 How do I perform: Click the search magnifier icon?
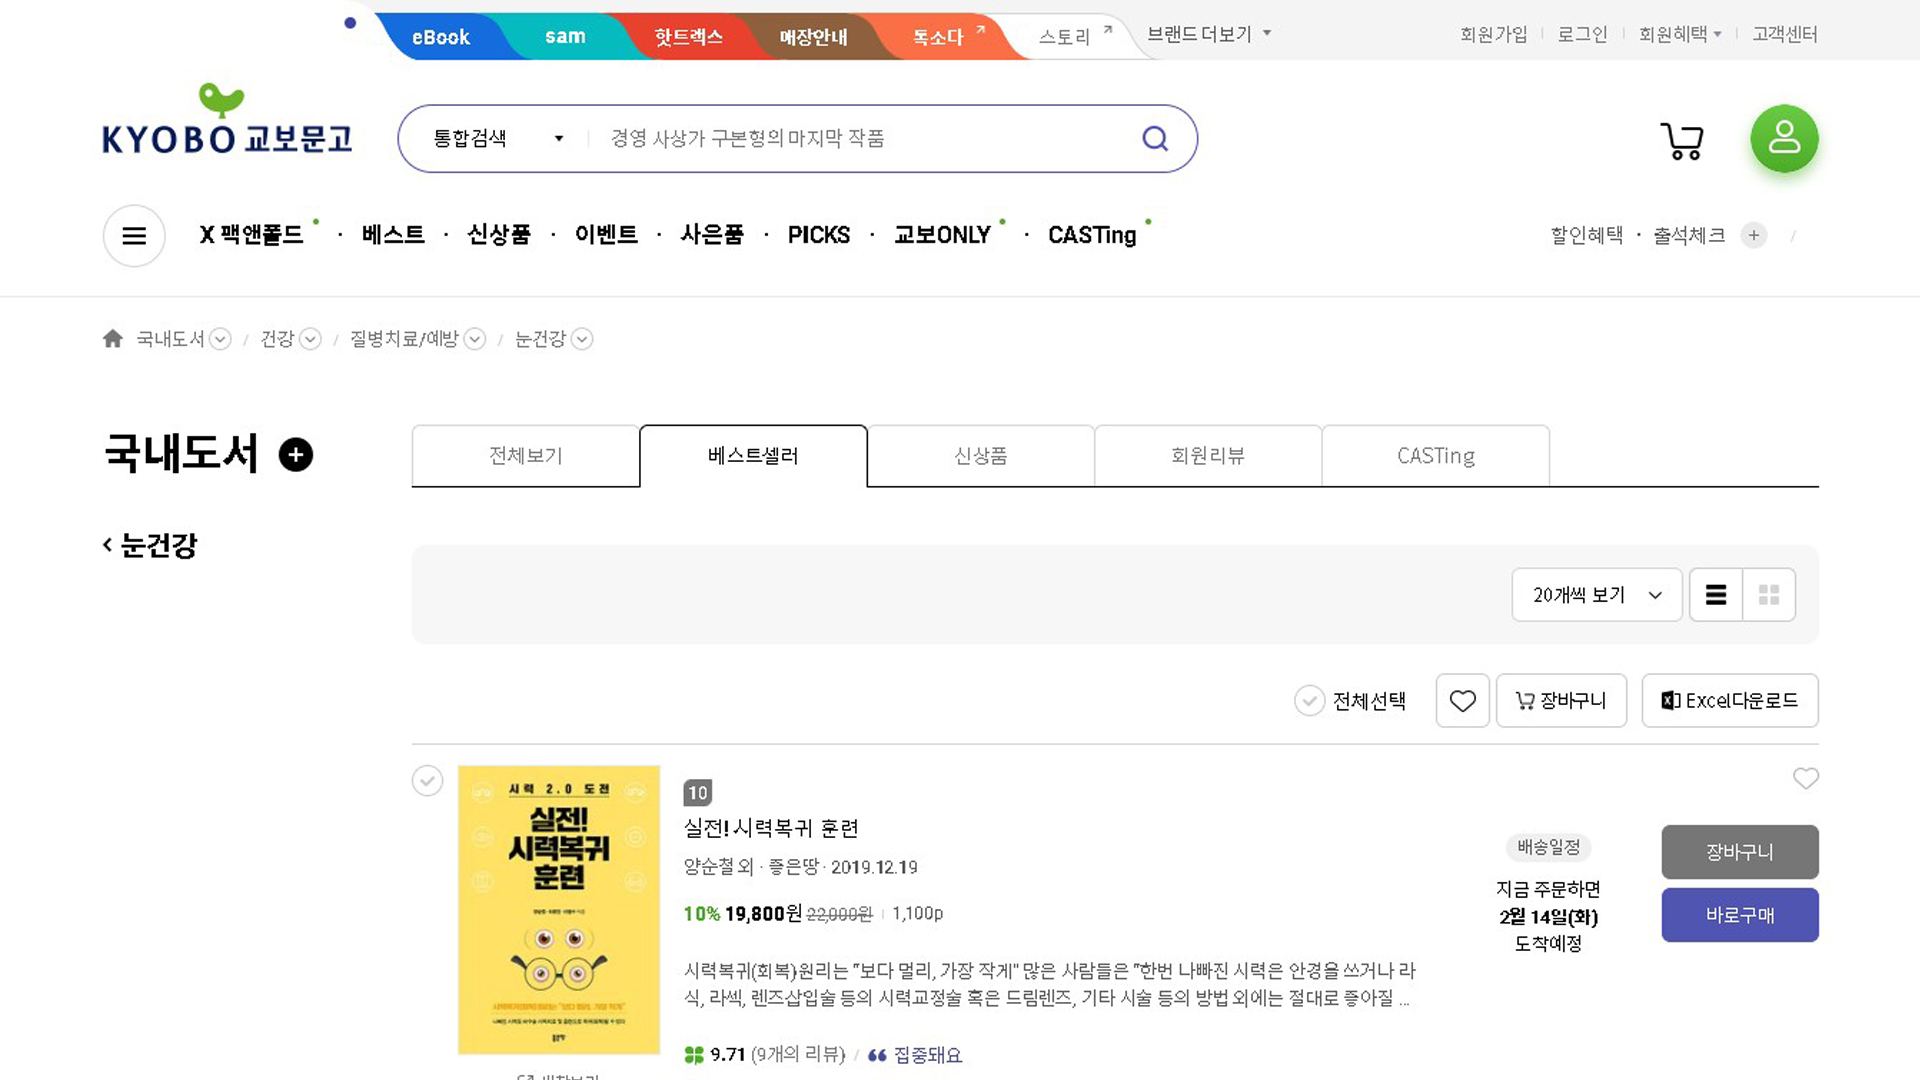coord(1155,138)
